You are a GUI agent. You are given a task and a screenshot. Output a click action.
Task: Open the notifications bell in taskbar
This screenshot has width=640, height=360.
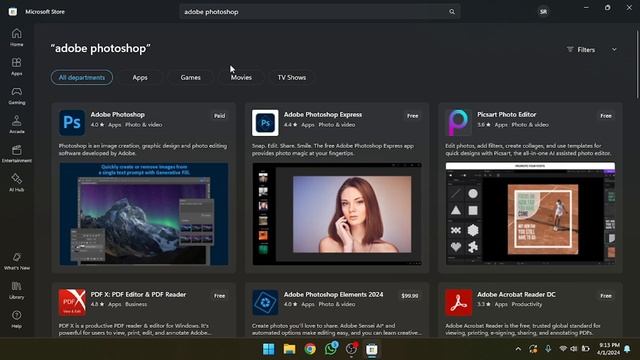tap(627, 349)
